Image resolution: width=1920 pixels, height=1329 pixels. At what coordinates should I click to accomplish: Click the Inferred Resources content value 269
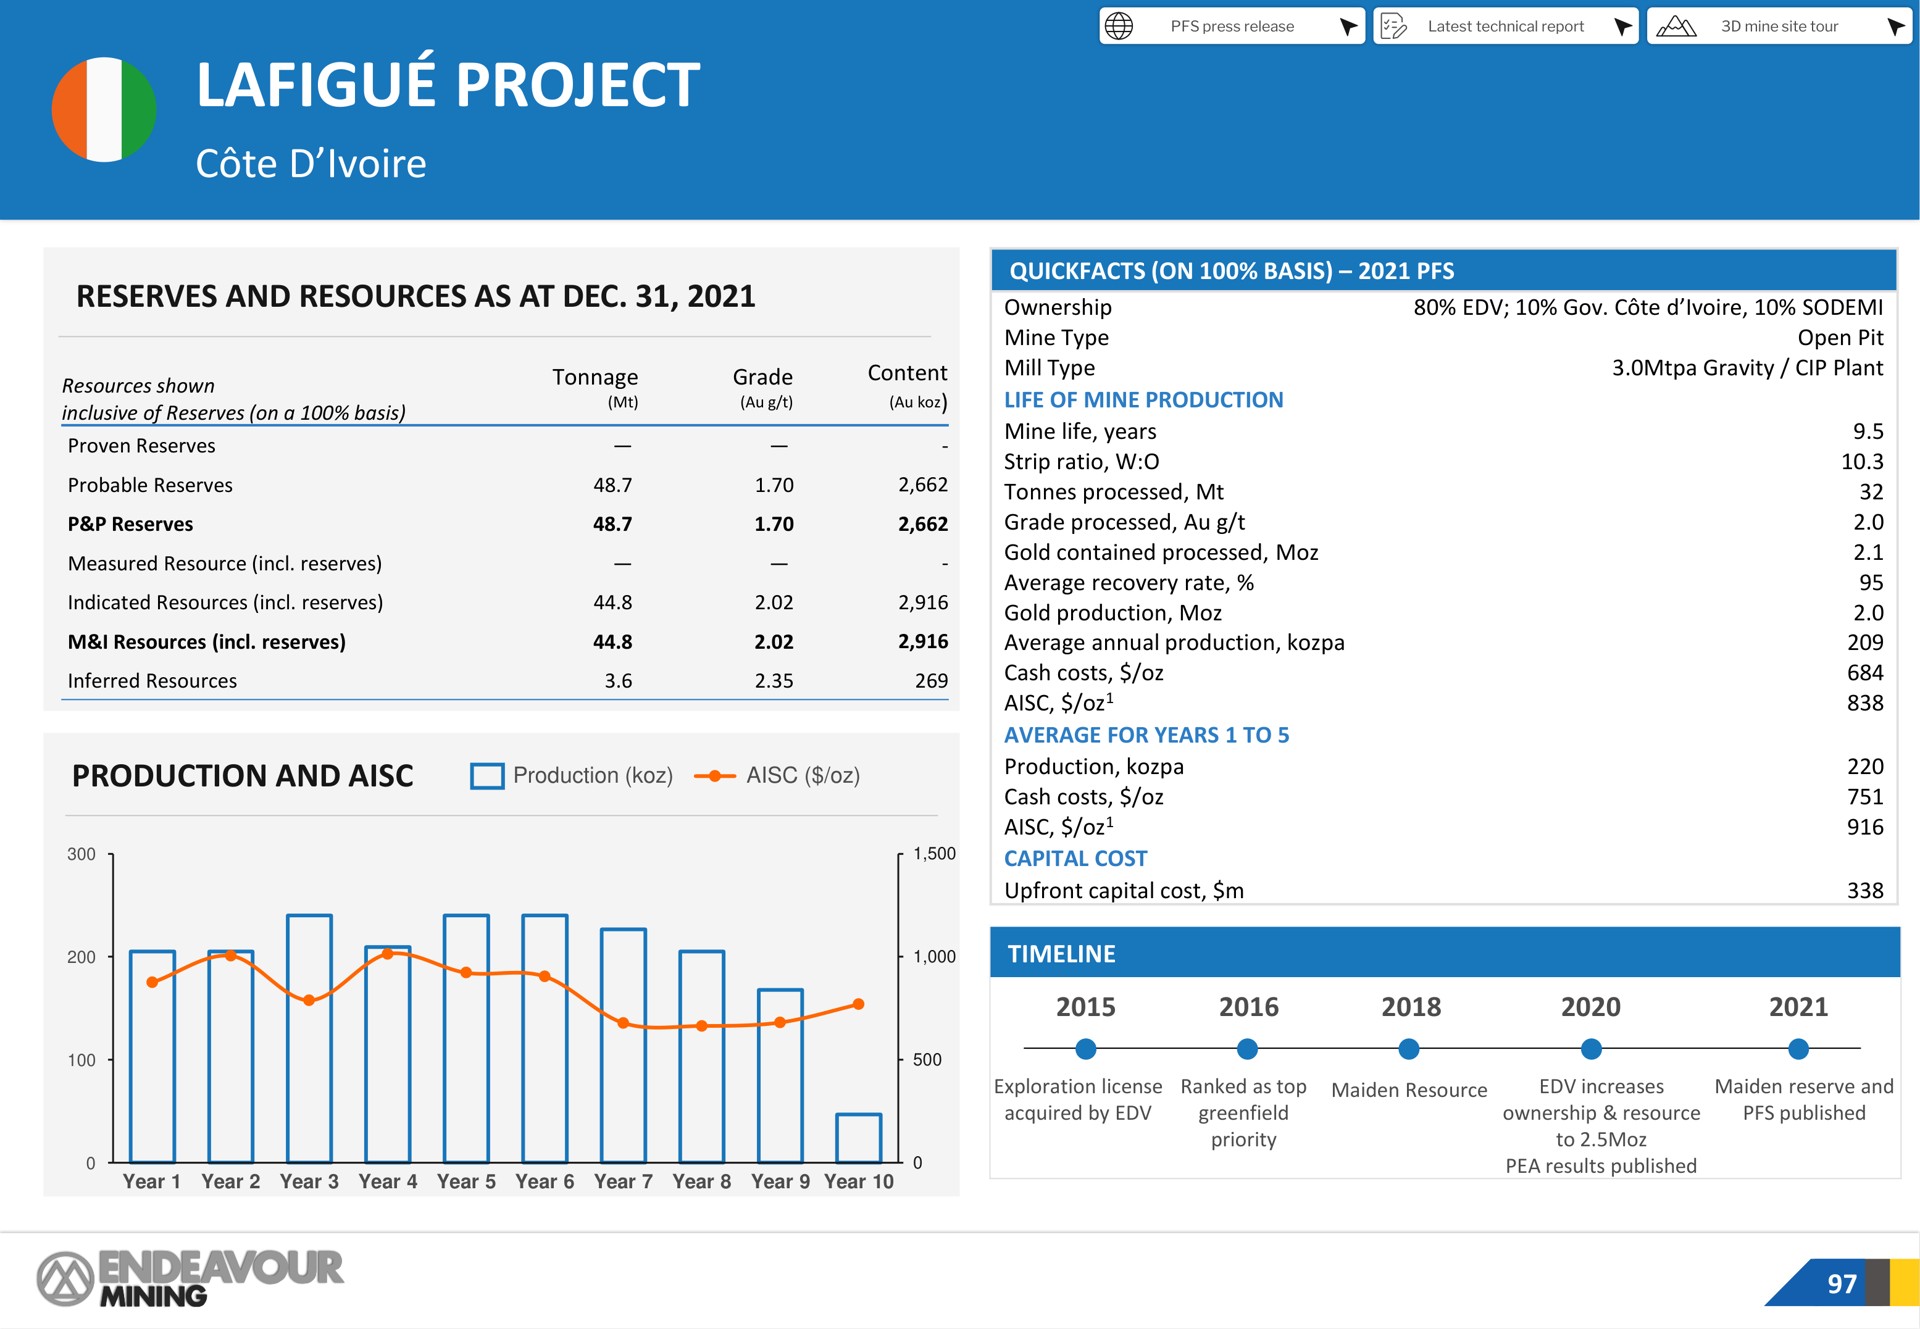[x=931, y=681]
